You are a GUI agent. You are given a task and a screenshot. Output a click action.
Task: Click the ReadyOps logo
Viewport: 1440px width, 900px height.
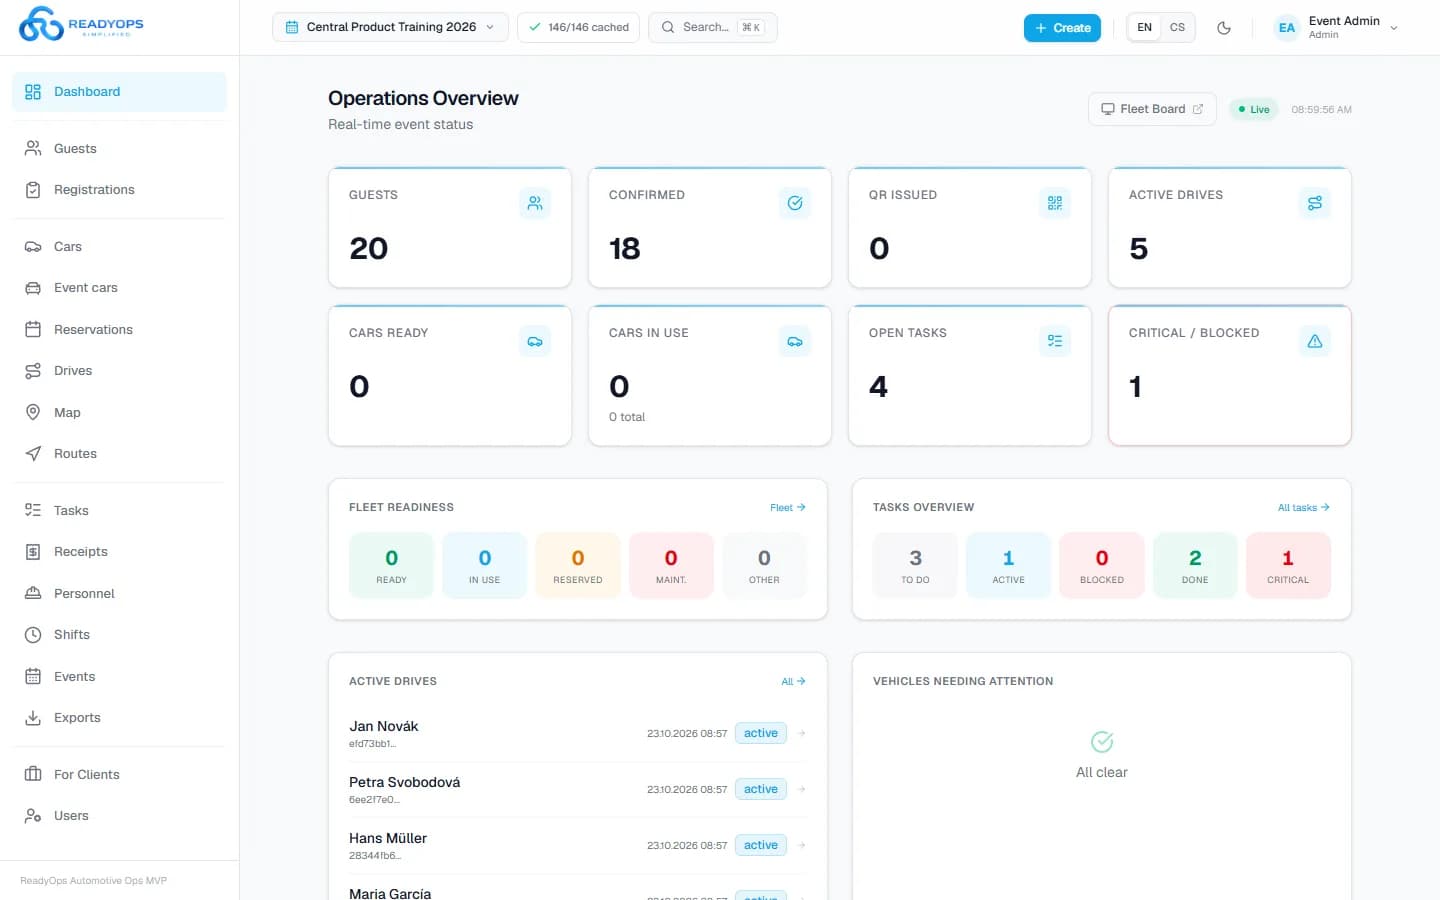81,24
